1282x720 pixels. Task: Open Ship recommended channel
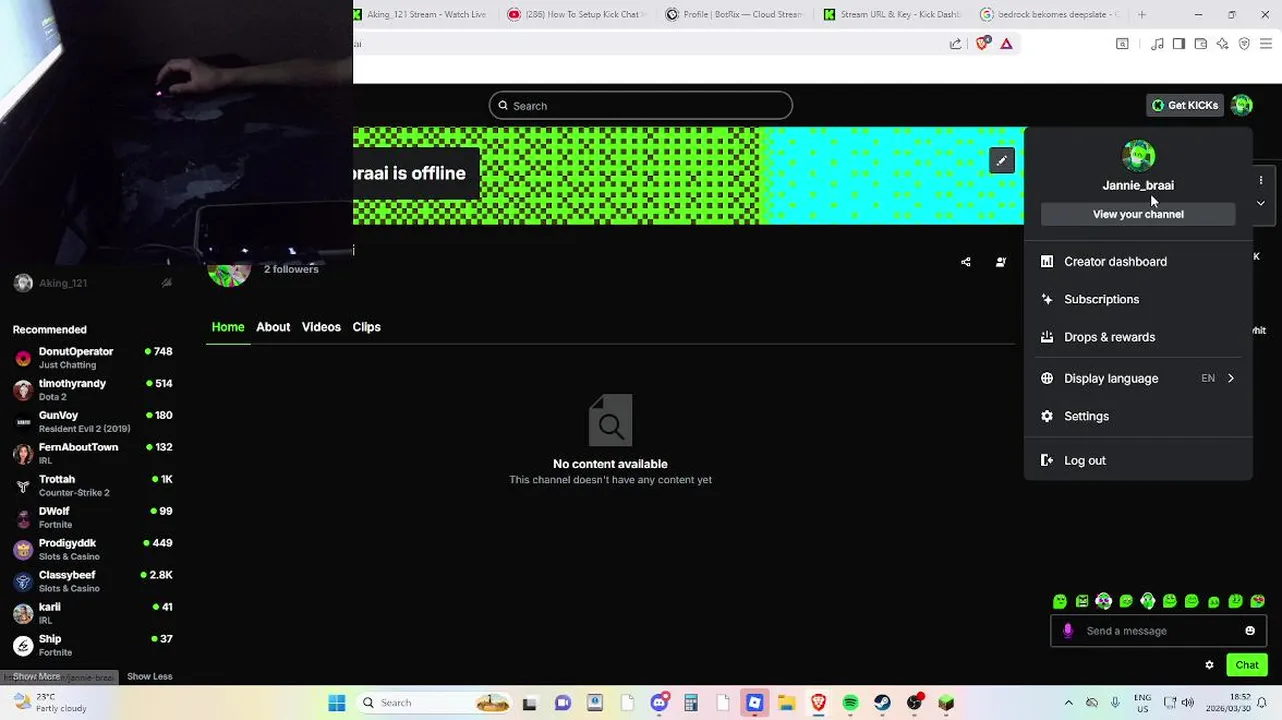(92, 646)
